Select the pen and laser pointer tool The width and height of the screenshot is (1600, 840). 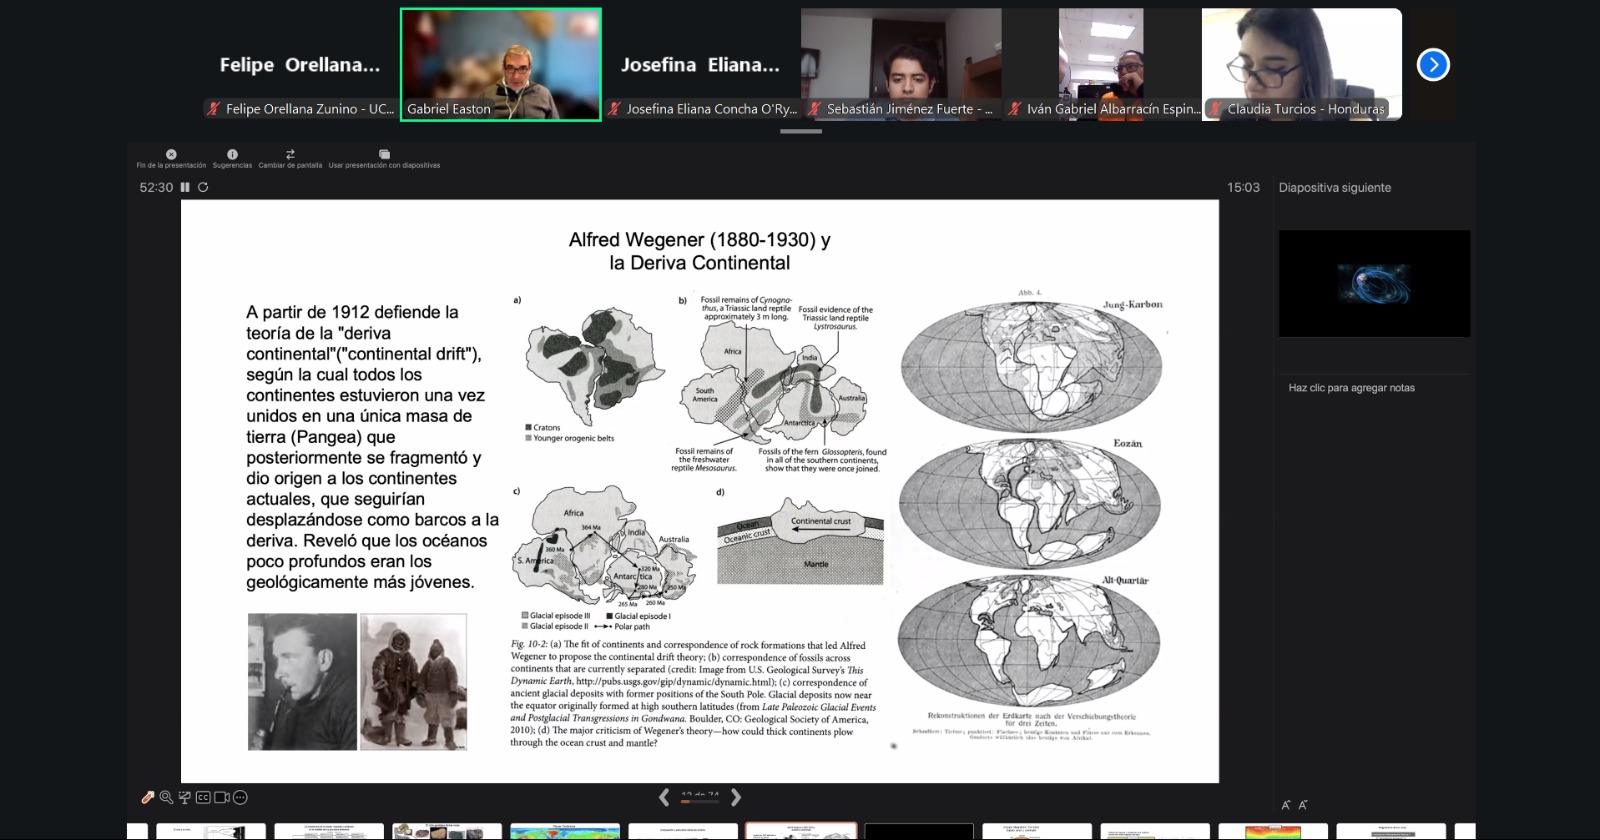click(x=148, y=797)
